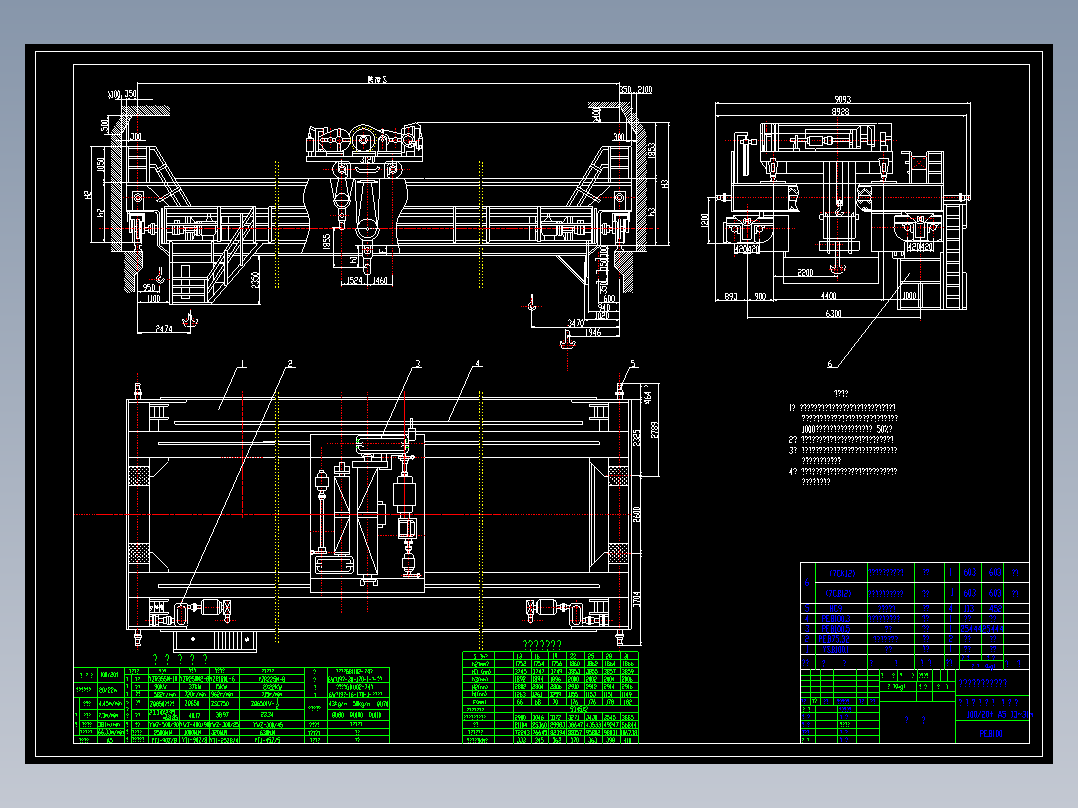Click the hook symbol above 2474 dimension
The height and width of the screenshot is (808, 1078).
coord(190,319)
